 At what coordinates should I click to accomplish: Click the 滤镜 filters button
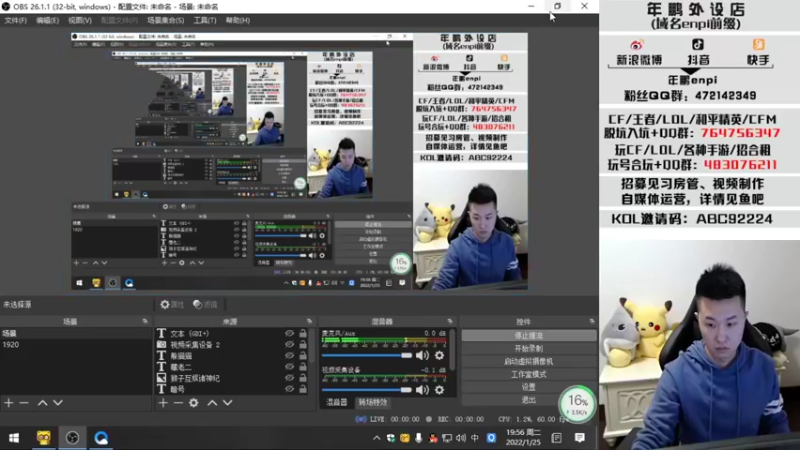coord(206,305)
